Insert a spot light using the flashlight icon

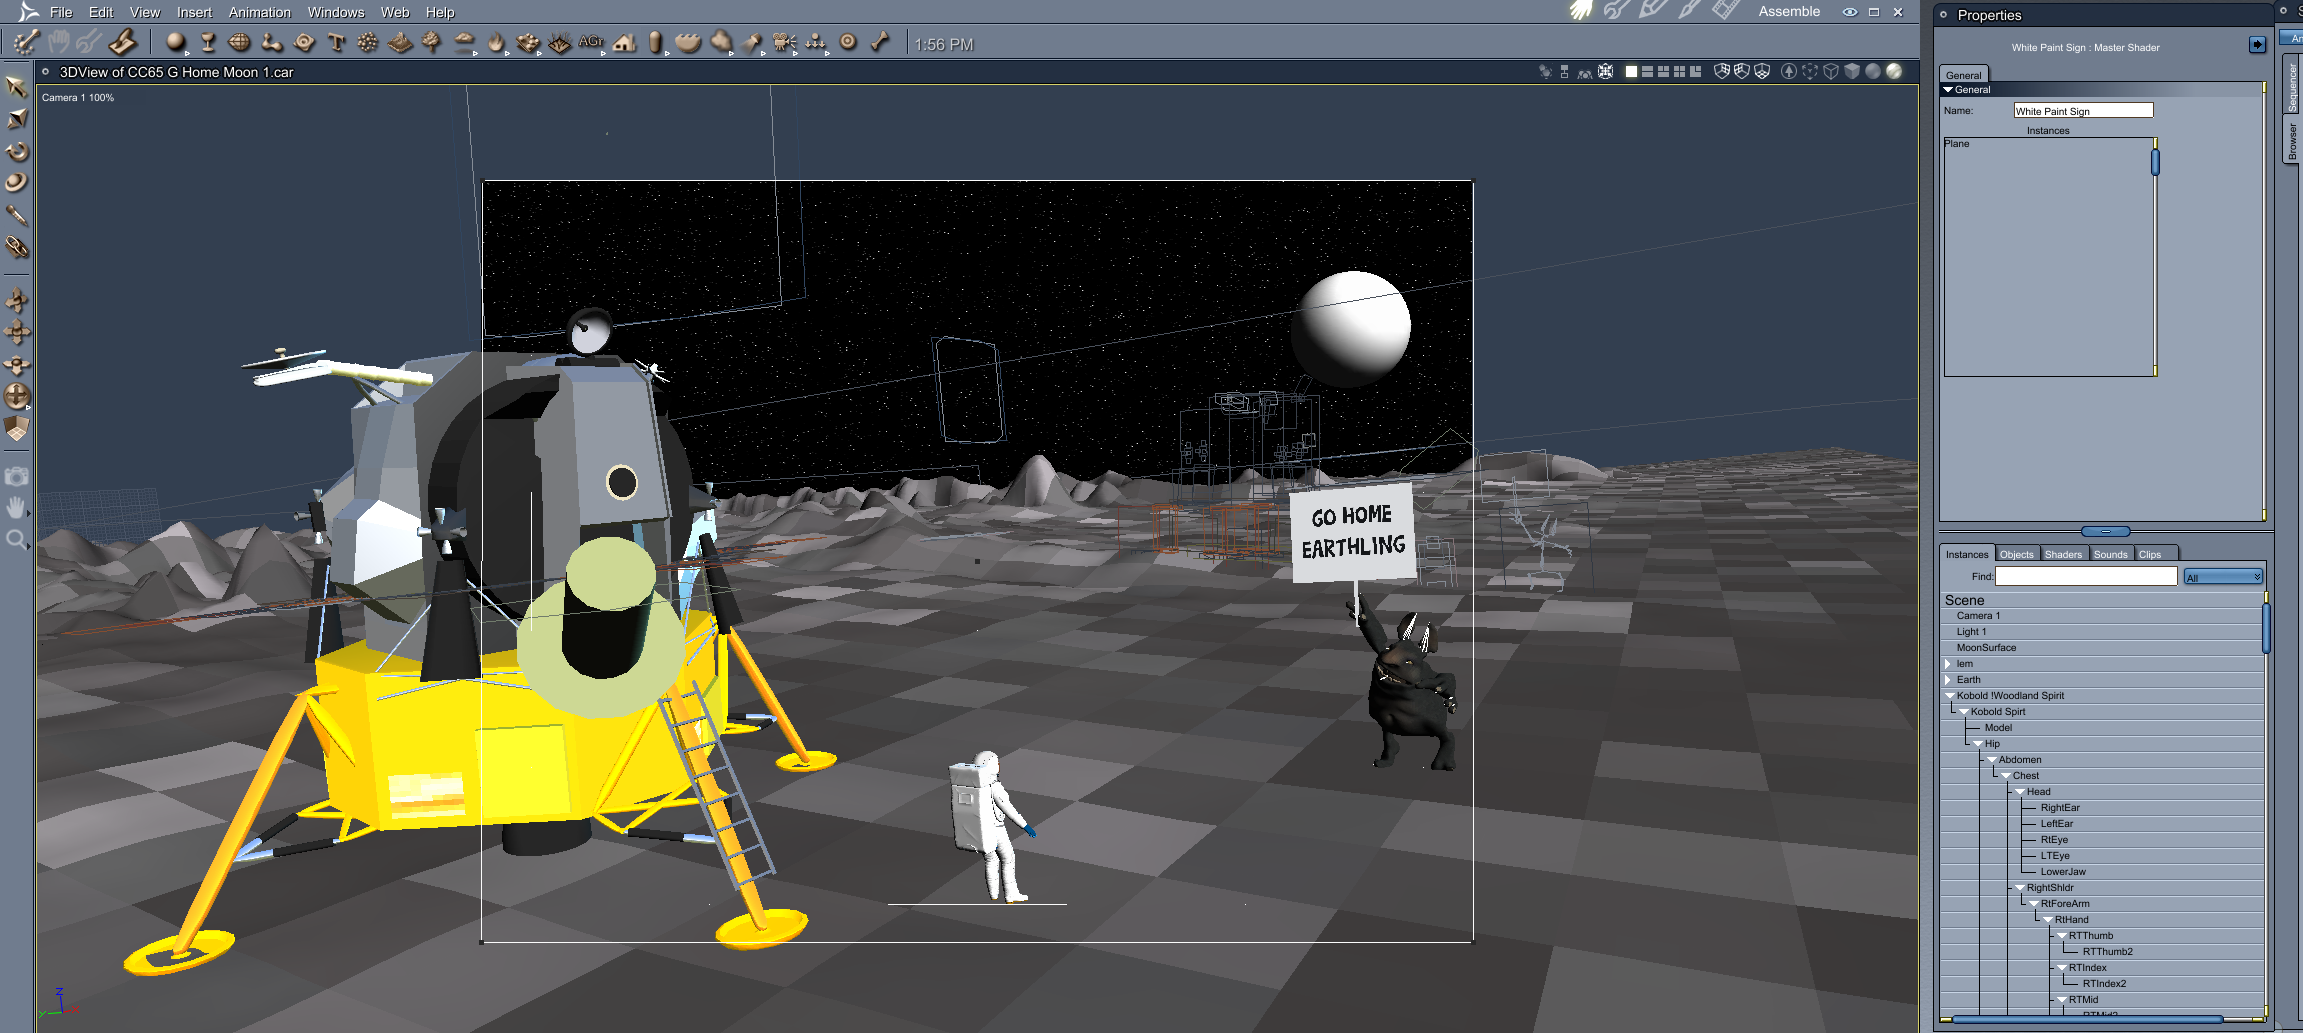point(753,42)
